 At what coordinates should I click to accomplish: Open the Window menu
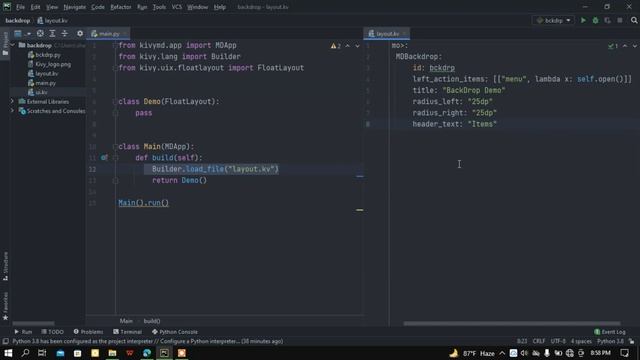coord(198,7)
